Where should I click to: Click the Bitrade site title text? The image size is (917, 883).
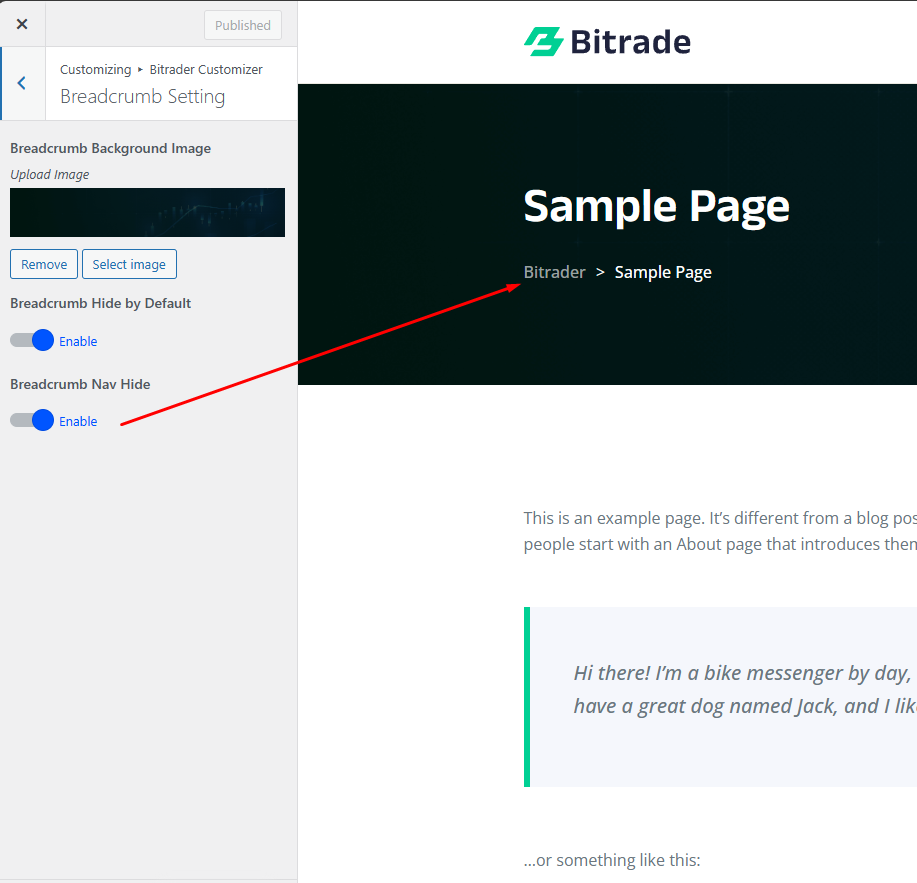630,42
